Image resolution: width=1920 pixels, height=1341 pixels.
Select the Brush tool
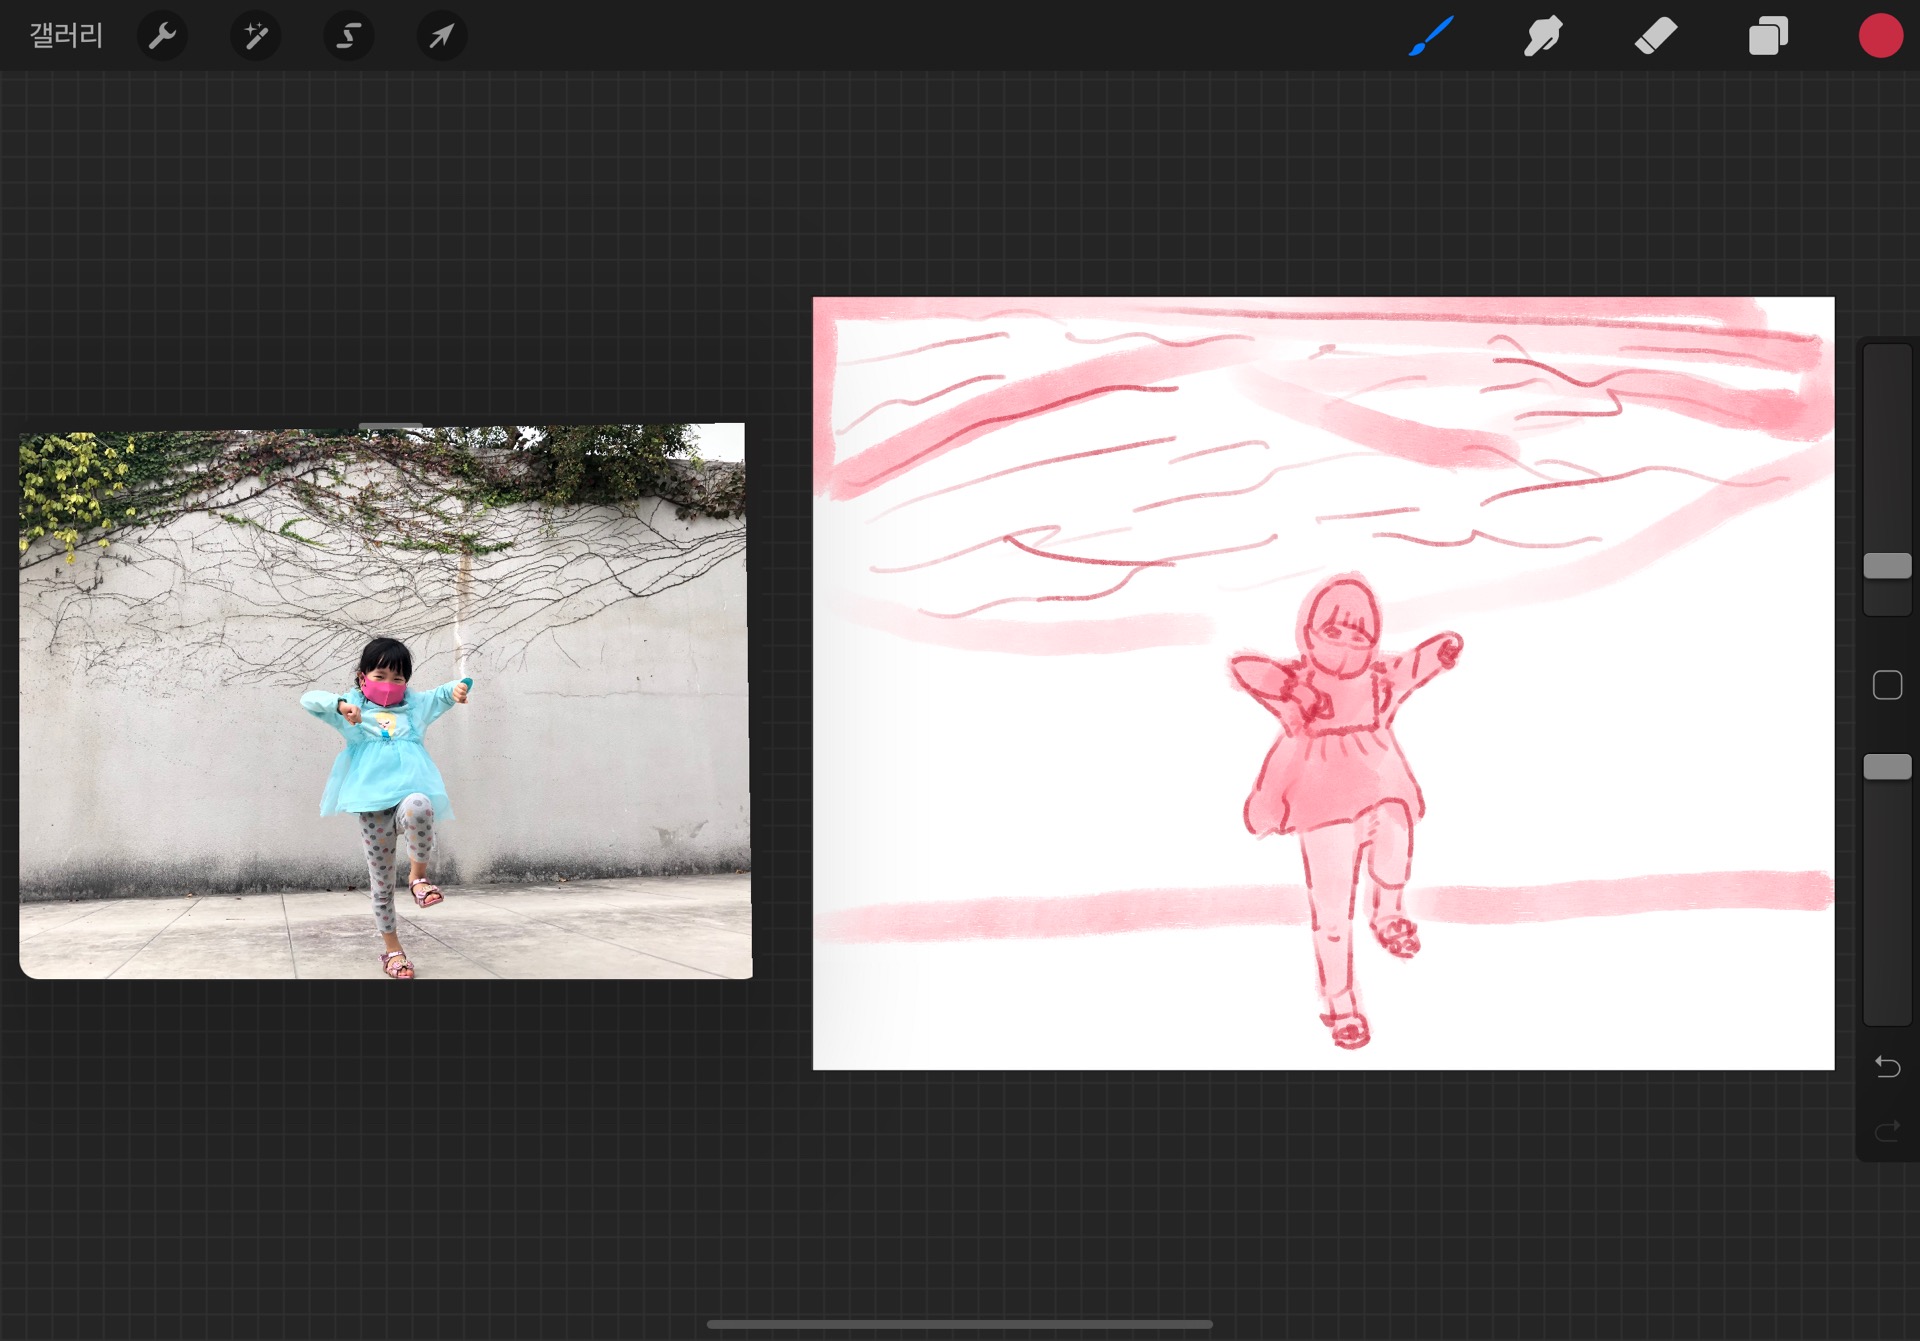tap(1431, 37)
